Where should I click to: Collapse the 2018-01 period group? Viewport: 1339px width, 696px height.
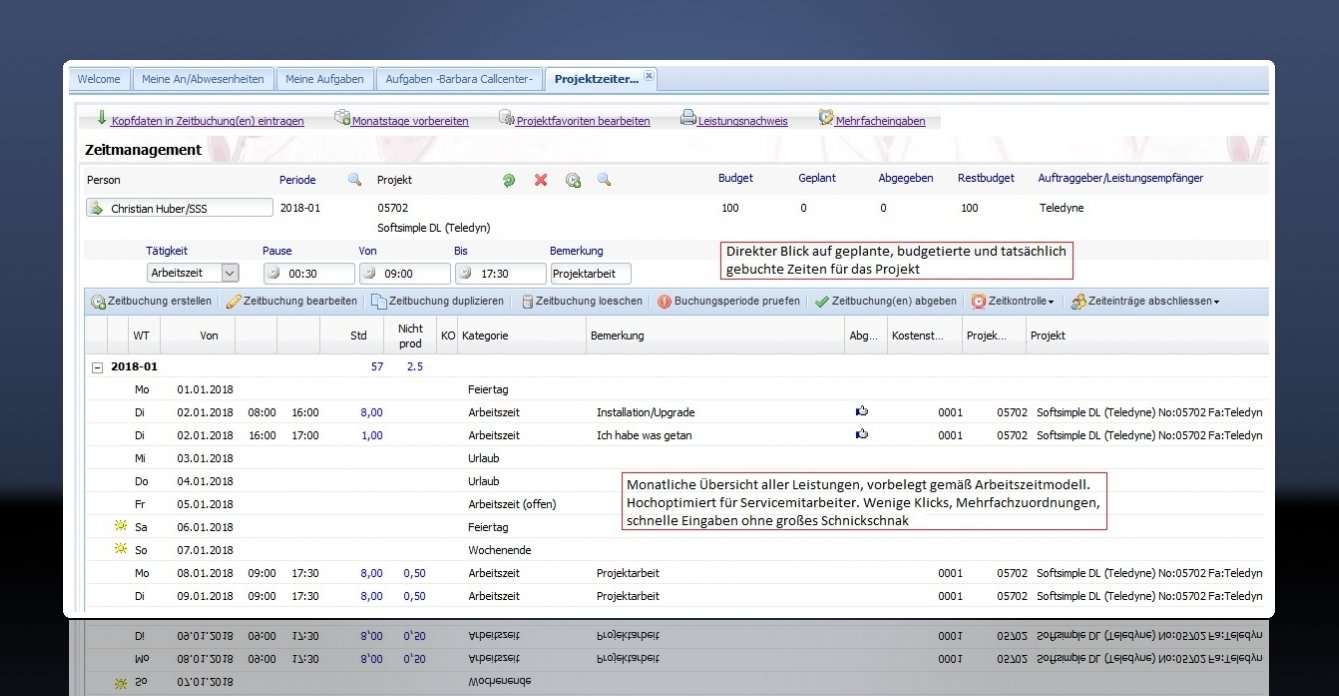click(97, 367)
